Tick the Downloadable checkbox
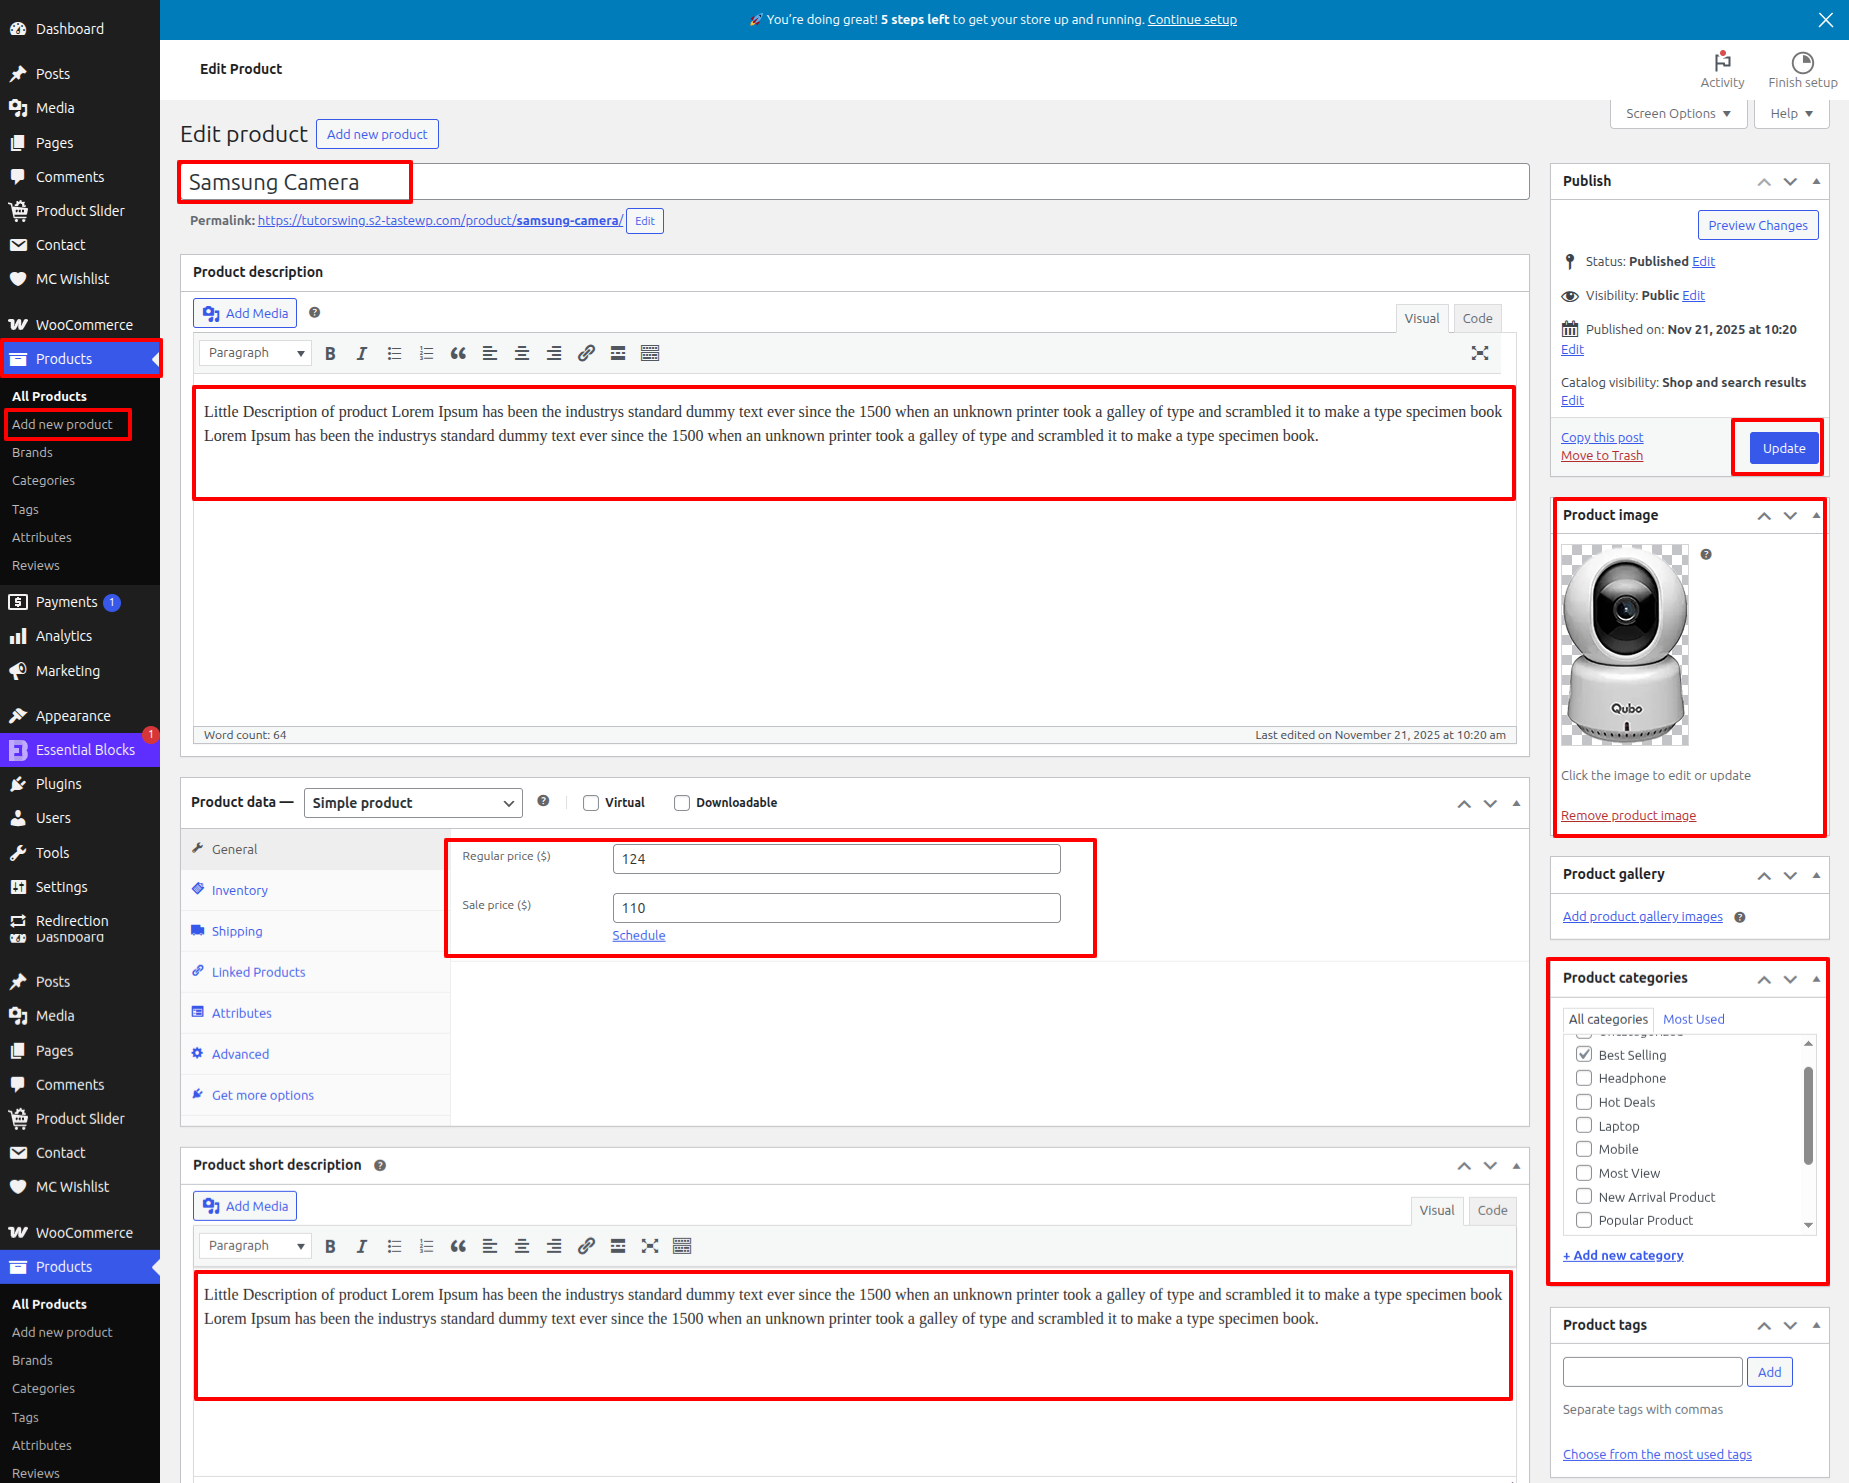The image size is (1849, 1483). tap(682, 803)
